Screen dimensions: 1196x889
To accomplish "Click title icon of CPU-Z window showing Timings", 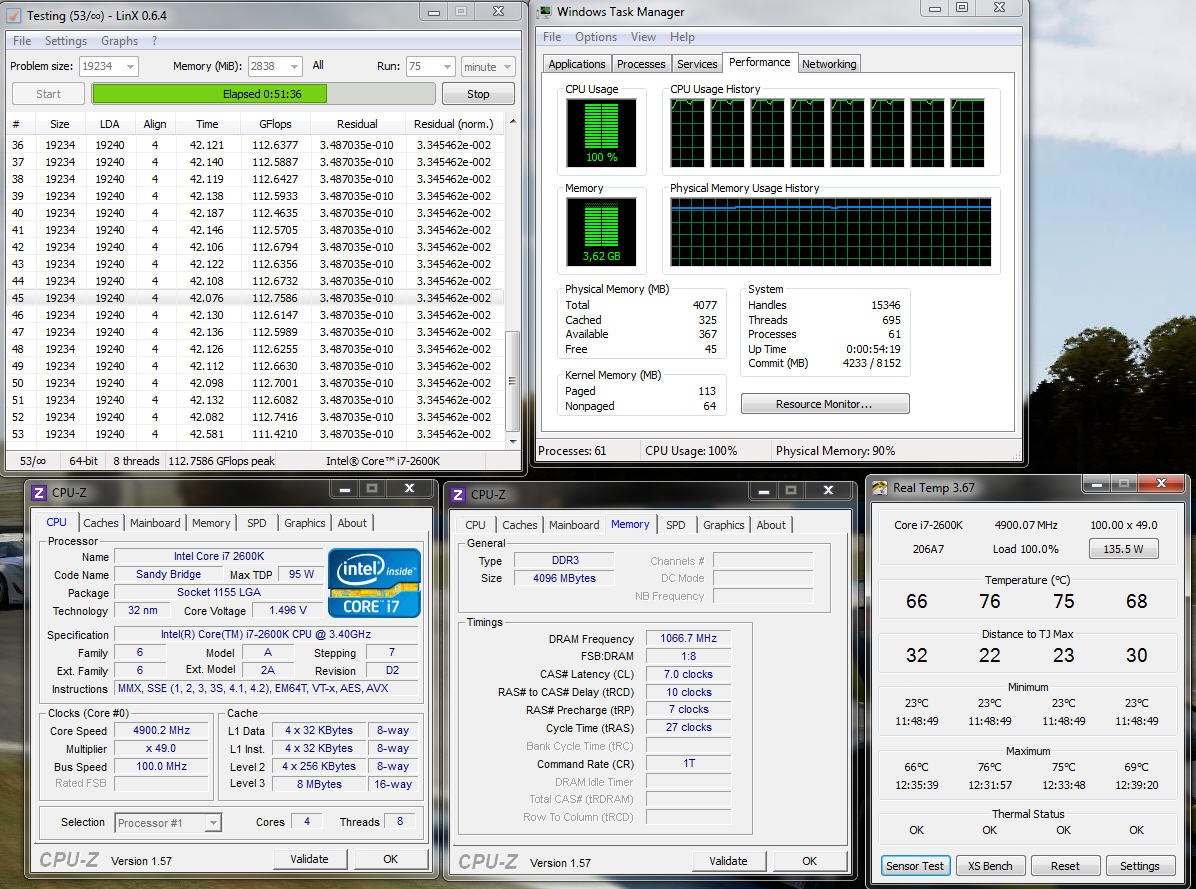I will (458, 495).
